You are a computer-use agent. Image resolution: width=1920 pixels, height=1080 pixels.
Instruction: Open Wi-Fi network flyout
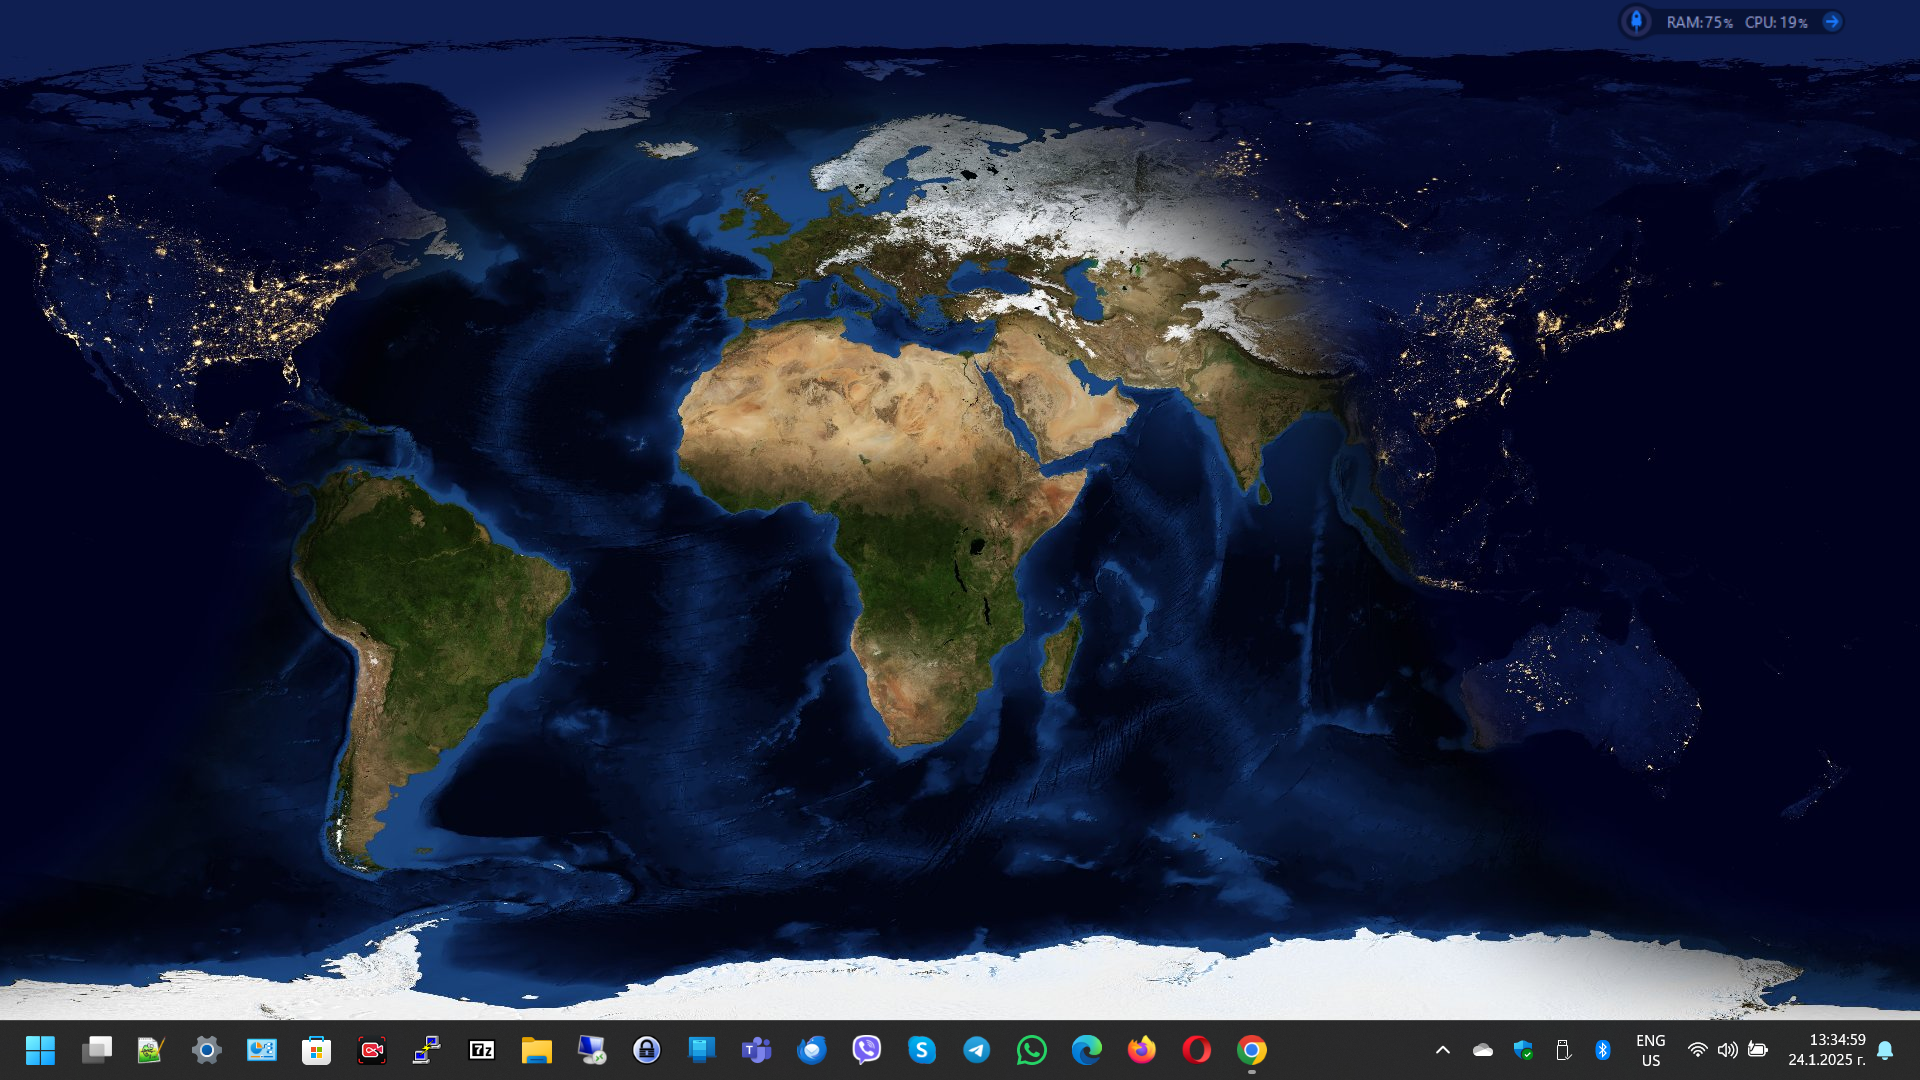click(1698, 1050)
